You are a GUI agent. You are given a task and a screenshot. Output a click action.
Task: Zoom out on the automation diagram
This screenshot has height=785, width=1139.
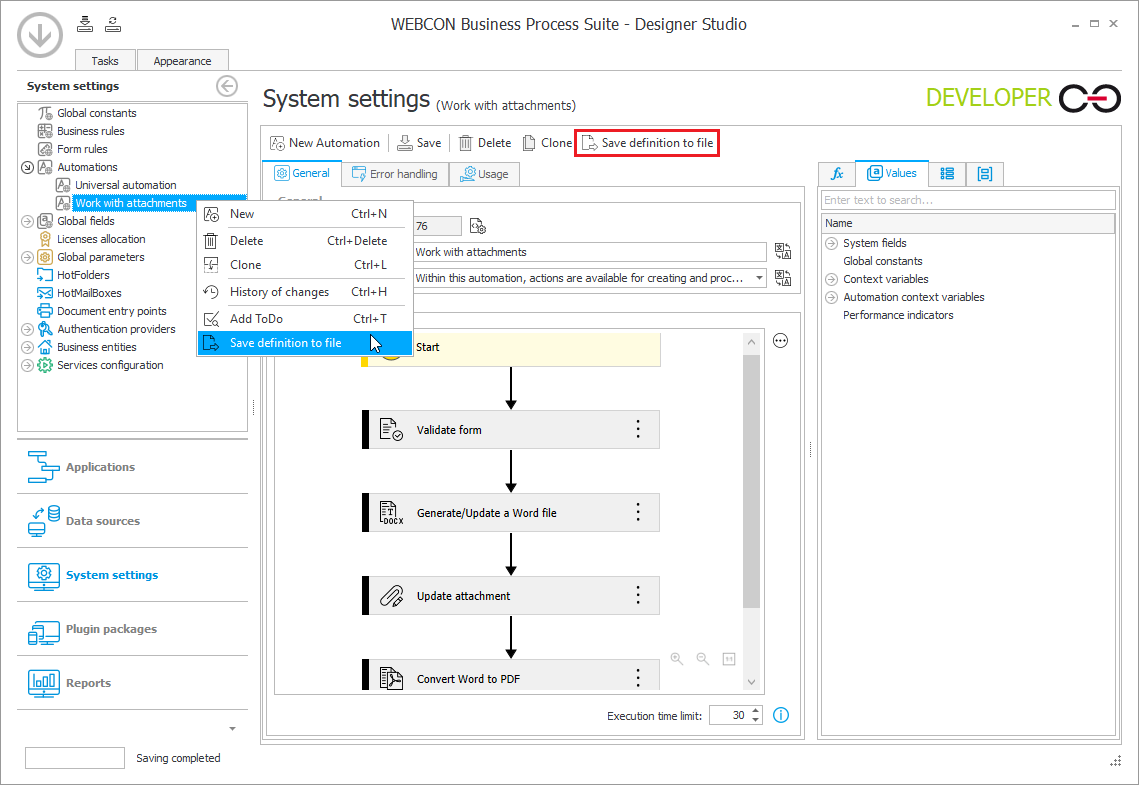pos(702,659)
